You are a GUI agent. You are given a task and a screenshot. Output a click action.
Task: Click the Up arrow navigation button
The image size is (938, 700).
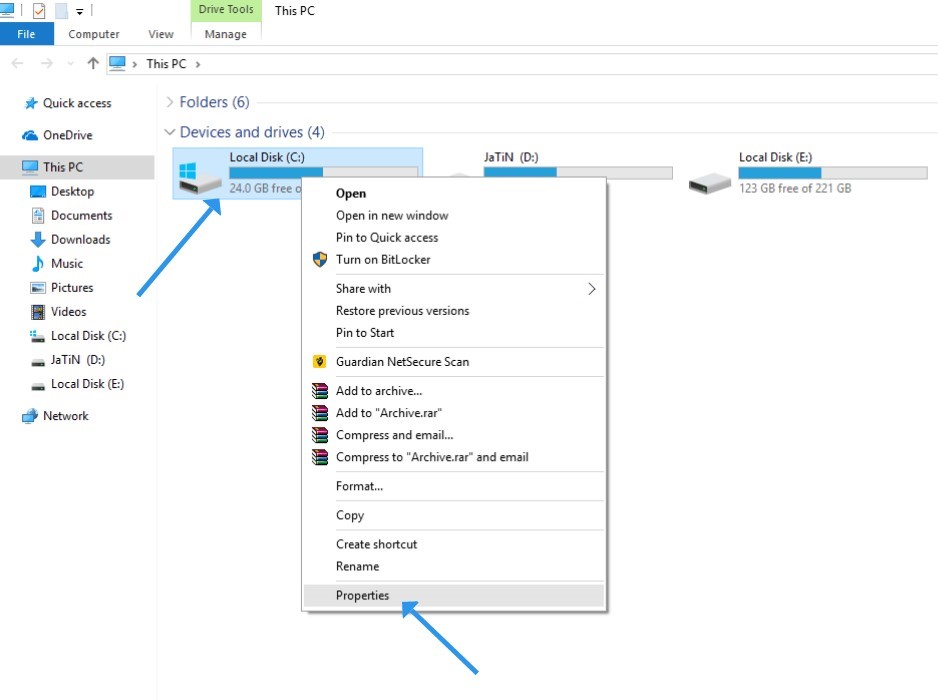point(93,64)
